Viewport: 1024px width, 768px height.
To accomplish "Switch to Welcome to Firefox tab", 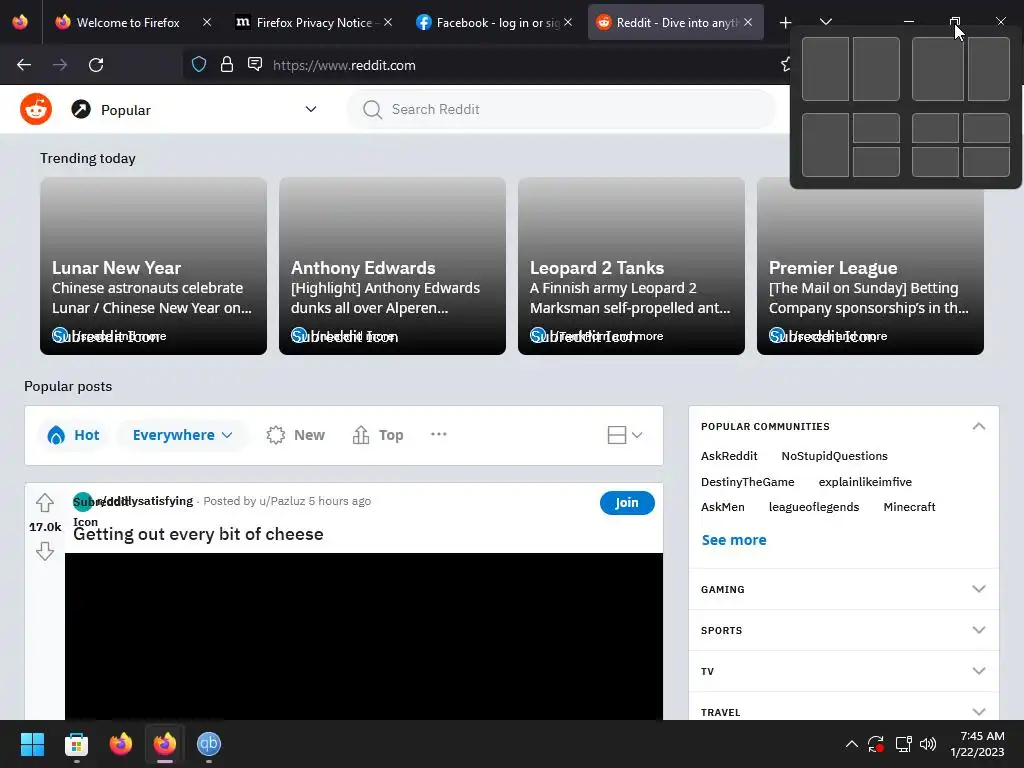I will (x=127, y=23).
